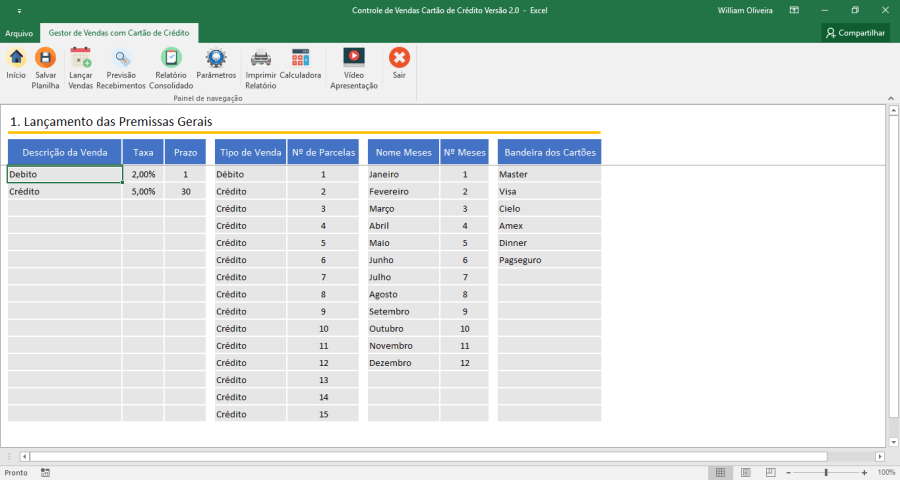Viewport: 900px width, 480px height.
Task: Click horizontal scrollbar left arrow
Action: [24, 456]
